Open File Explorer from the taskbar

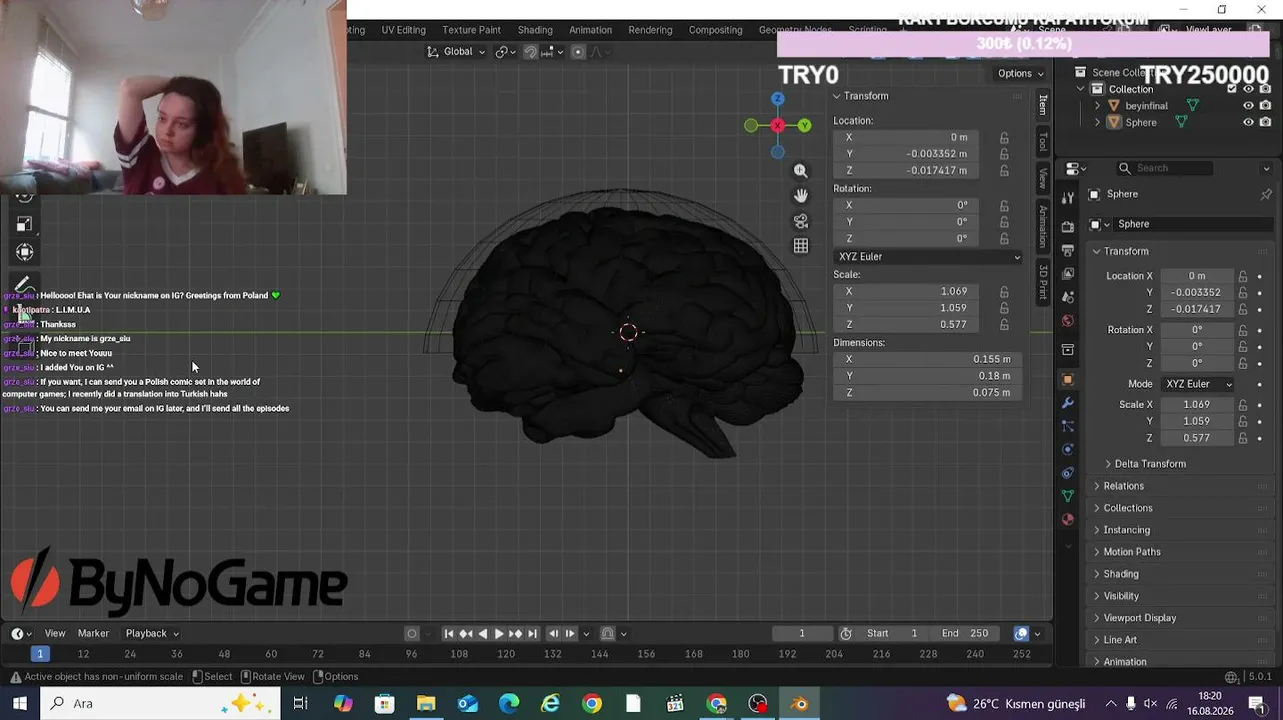click(x=426, y=704)
